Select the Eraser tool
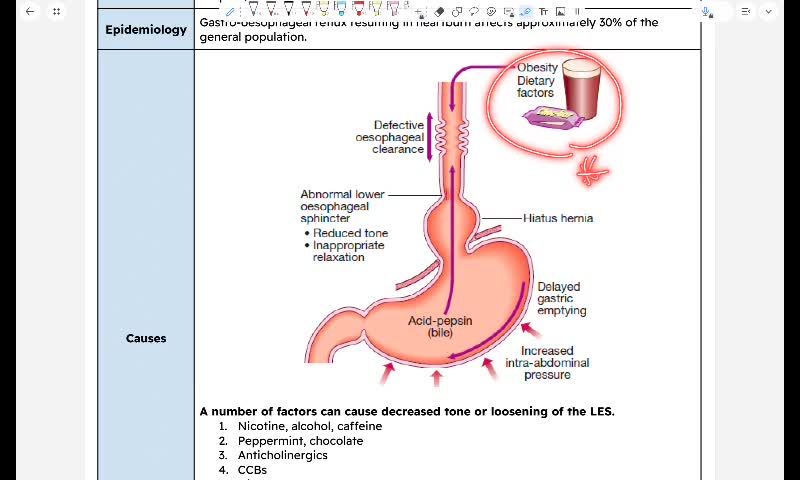The height and width of the screenshot is (480, 800). pos(440,11)
